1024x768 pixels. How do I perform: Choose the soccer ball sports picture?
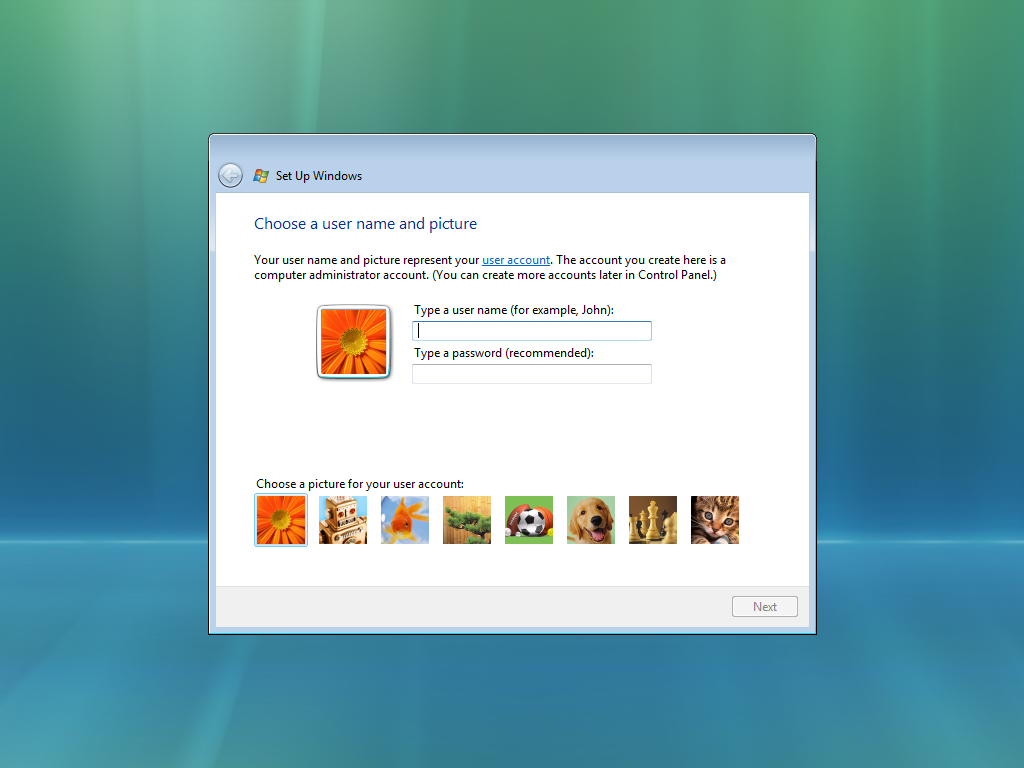(529, 520)
